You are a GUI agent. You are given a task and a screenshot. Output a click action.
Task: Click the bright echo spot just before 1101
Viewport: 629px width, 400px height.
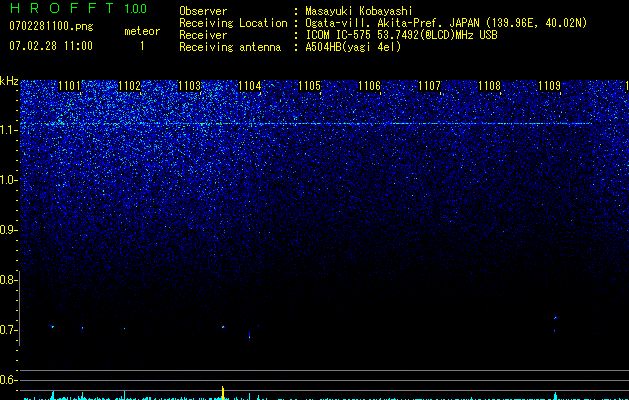tap(53, 327)
